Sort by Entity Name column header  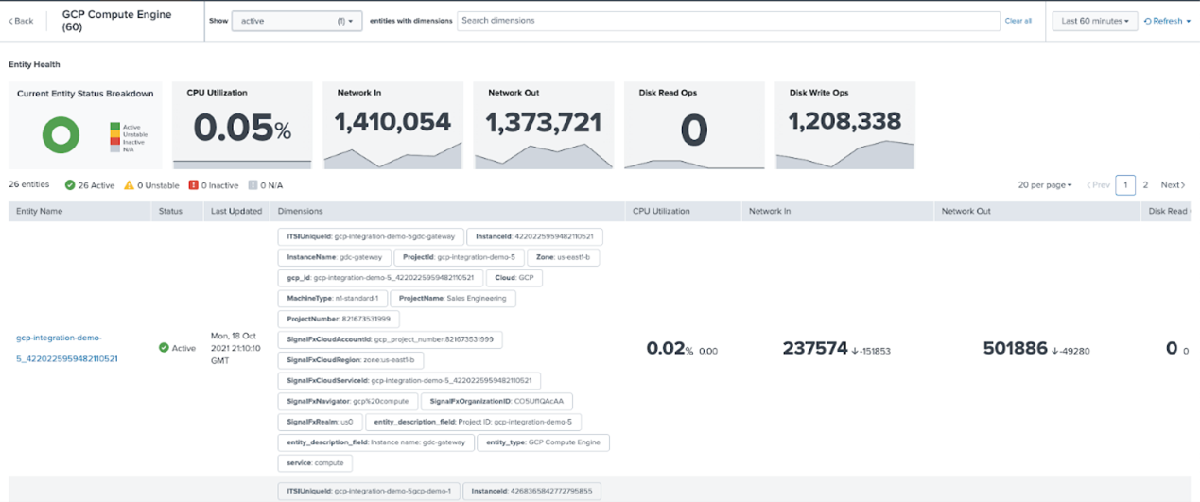[40, 211]
